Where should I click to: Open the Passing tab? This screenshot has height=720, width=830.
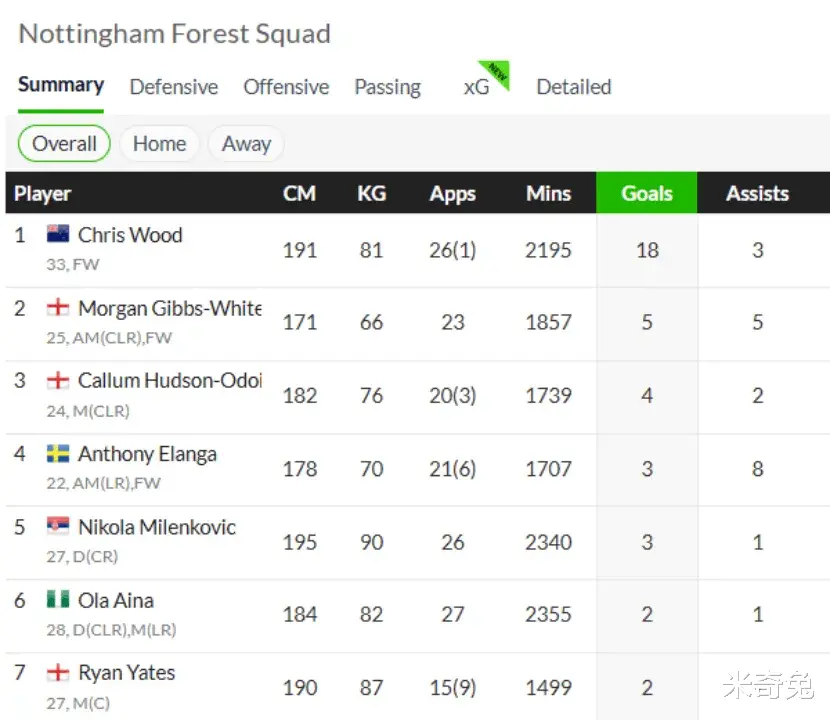coord(387,87)
